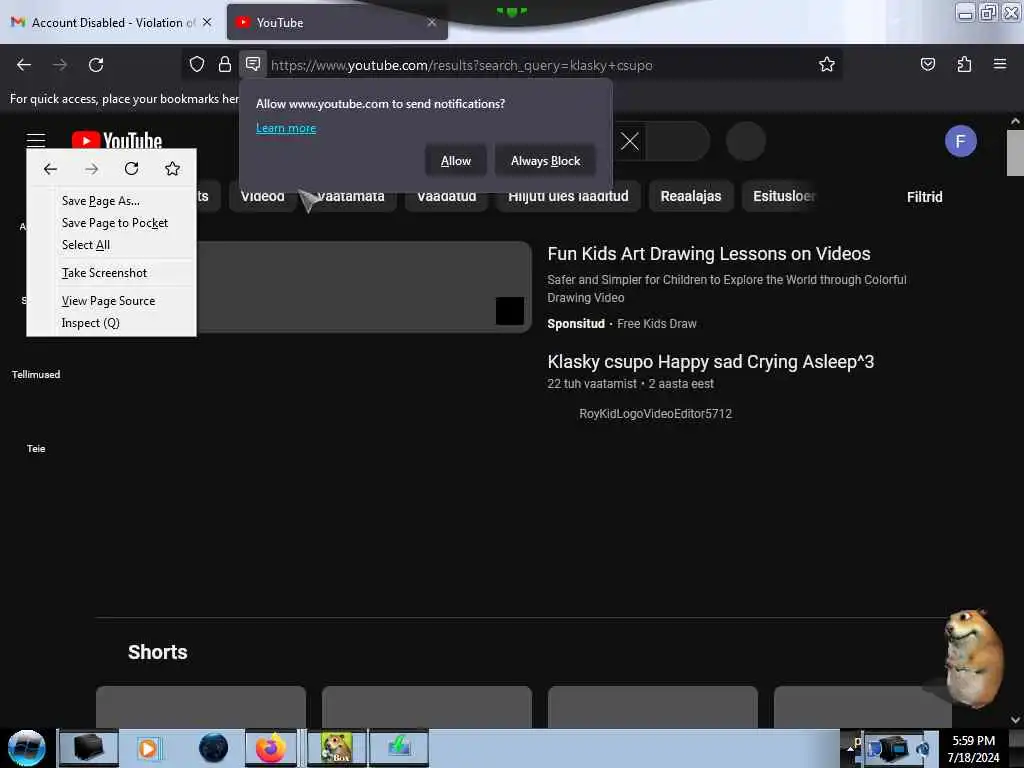Open the Learn more link
The image size is (1024, 768).
(x=286, y=128)
